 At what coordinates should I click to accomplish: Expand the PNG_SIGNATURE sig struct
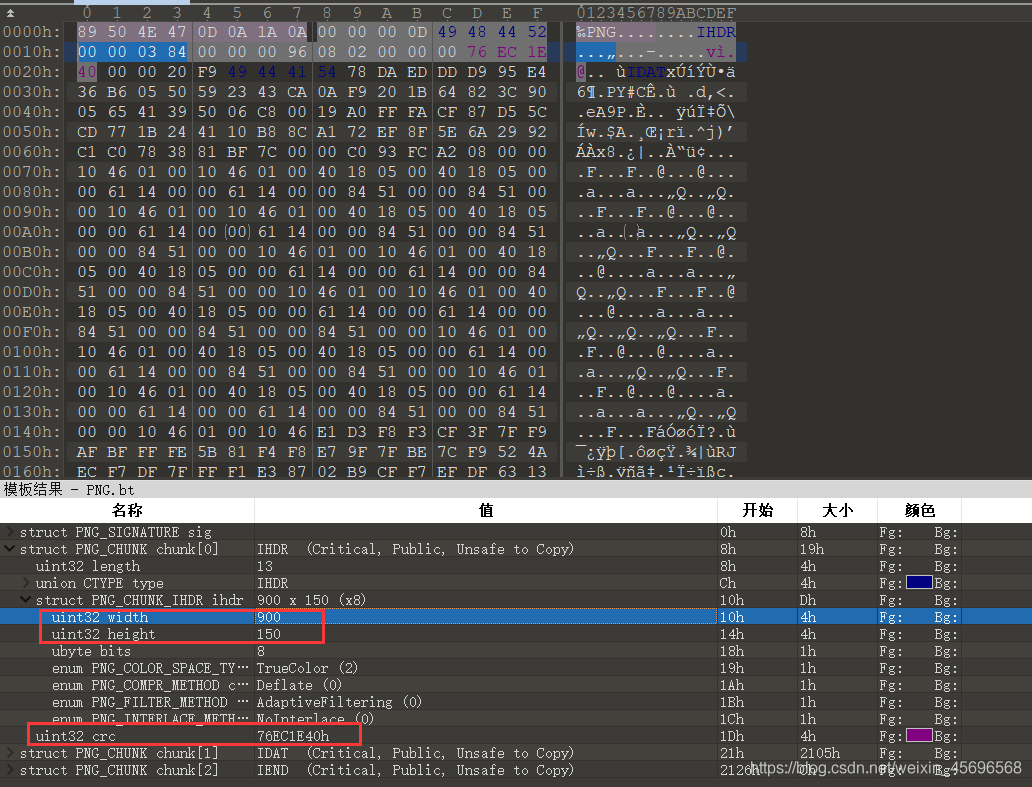point(11,532)
